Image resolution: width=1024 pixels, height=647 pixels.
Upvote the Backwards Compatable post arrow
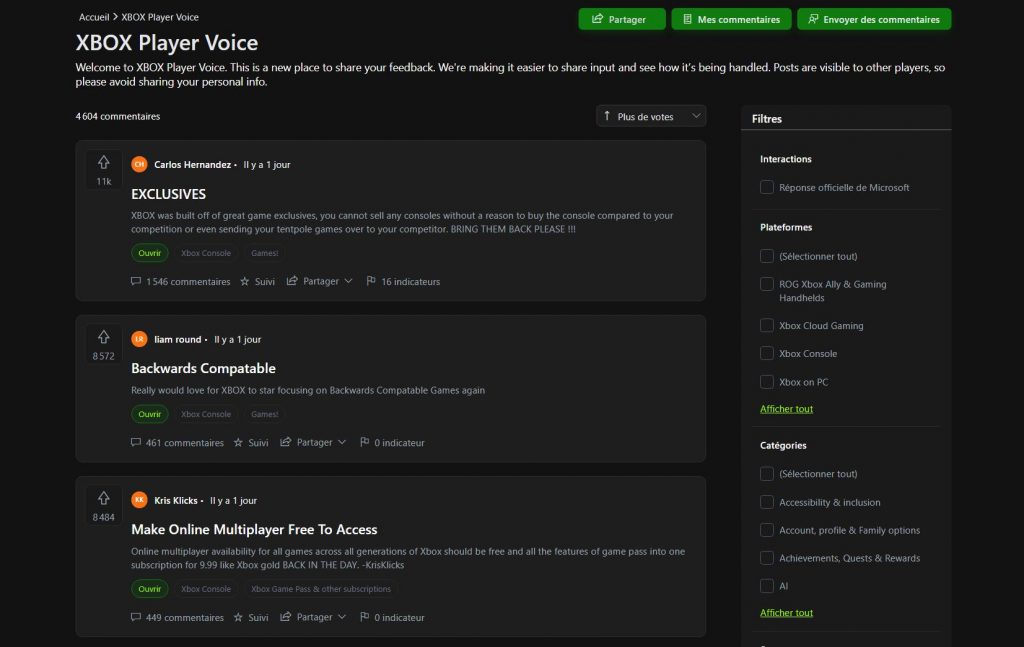click(103, 337)
